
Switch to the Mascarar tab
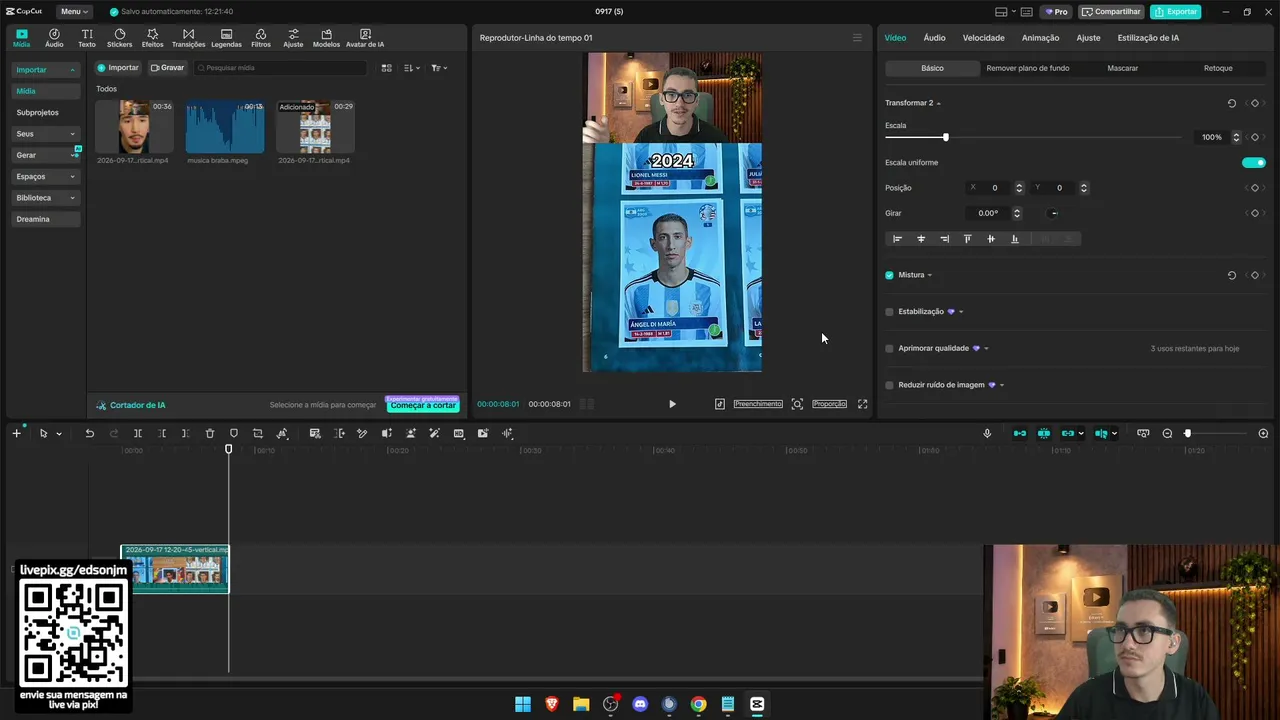[1122, 68]
